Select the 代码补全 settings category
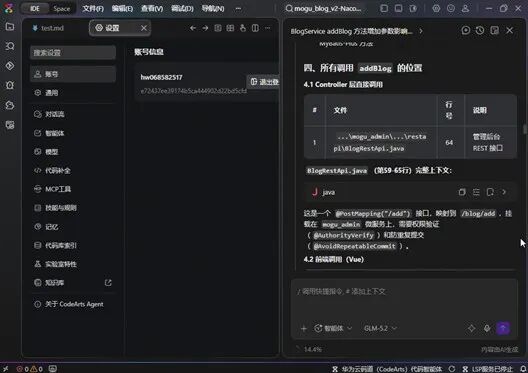 [x=73, y=171]
